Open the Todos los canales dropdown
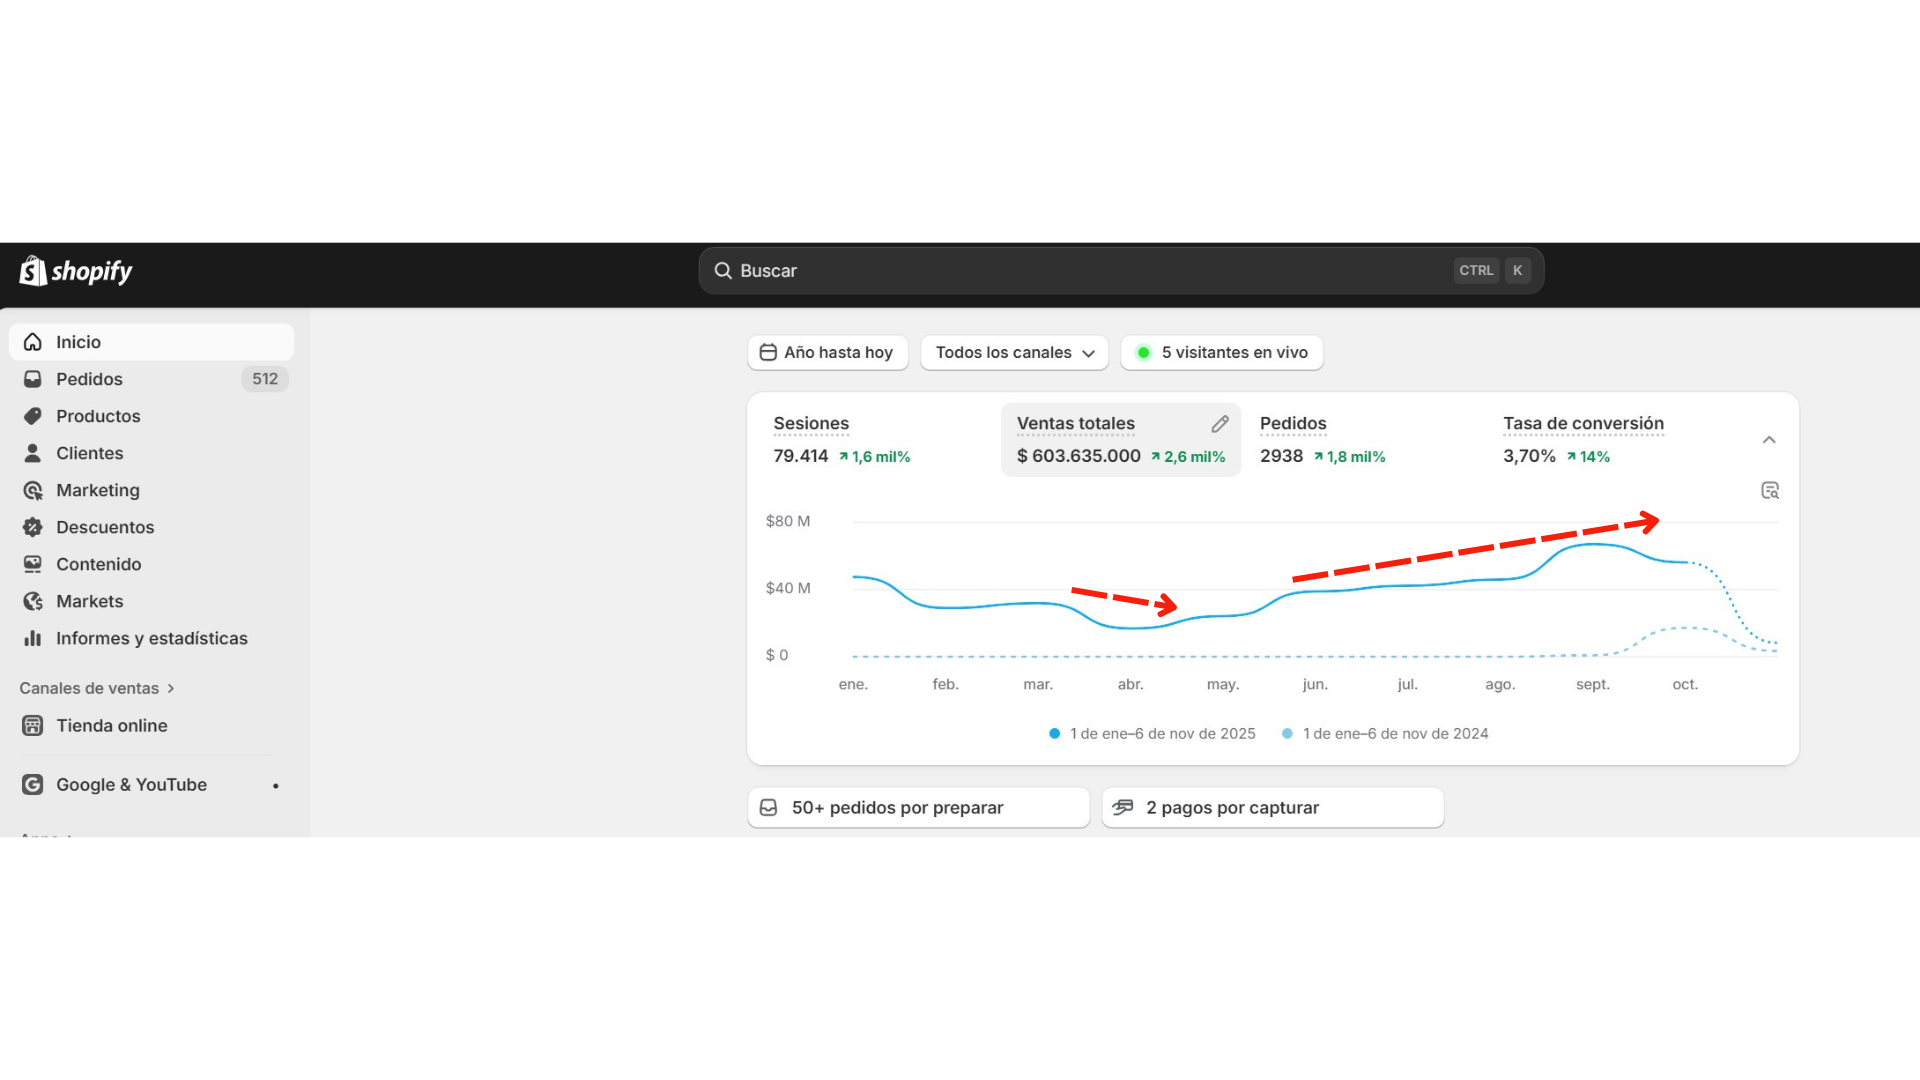Screen dimensions: 1920x1080 1014,352
